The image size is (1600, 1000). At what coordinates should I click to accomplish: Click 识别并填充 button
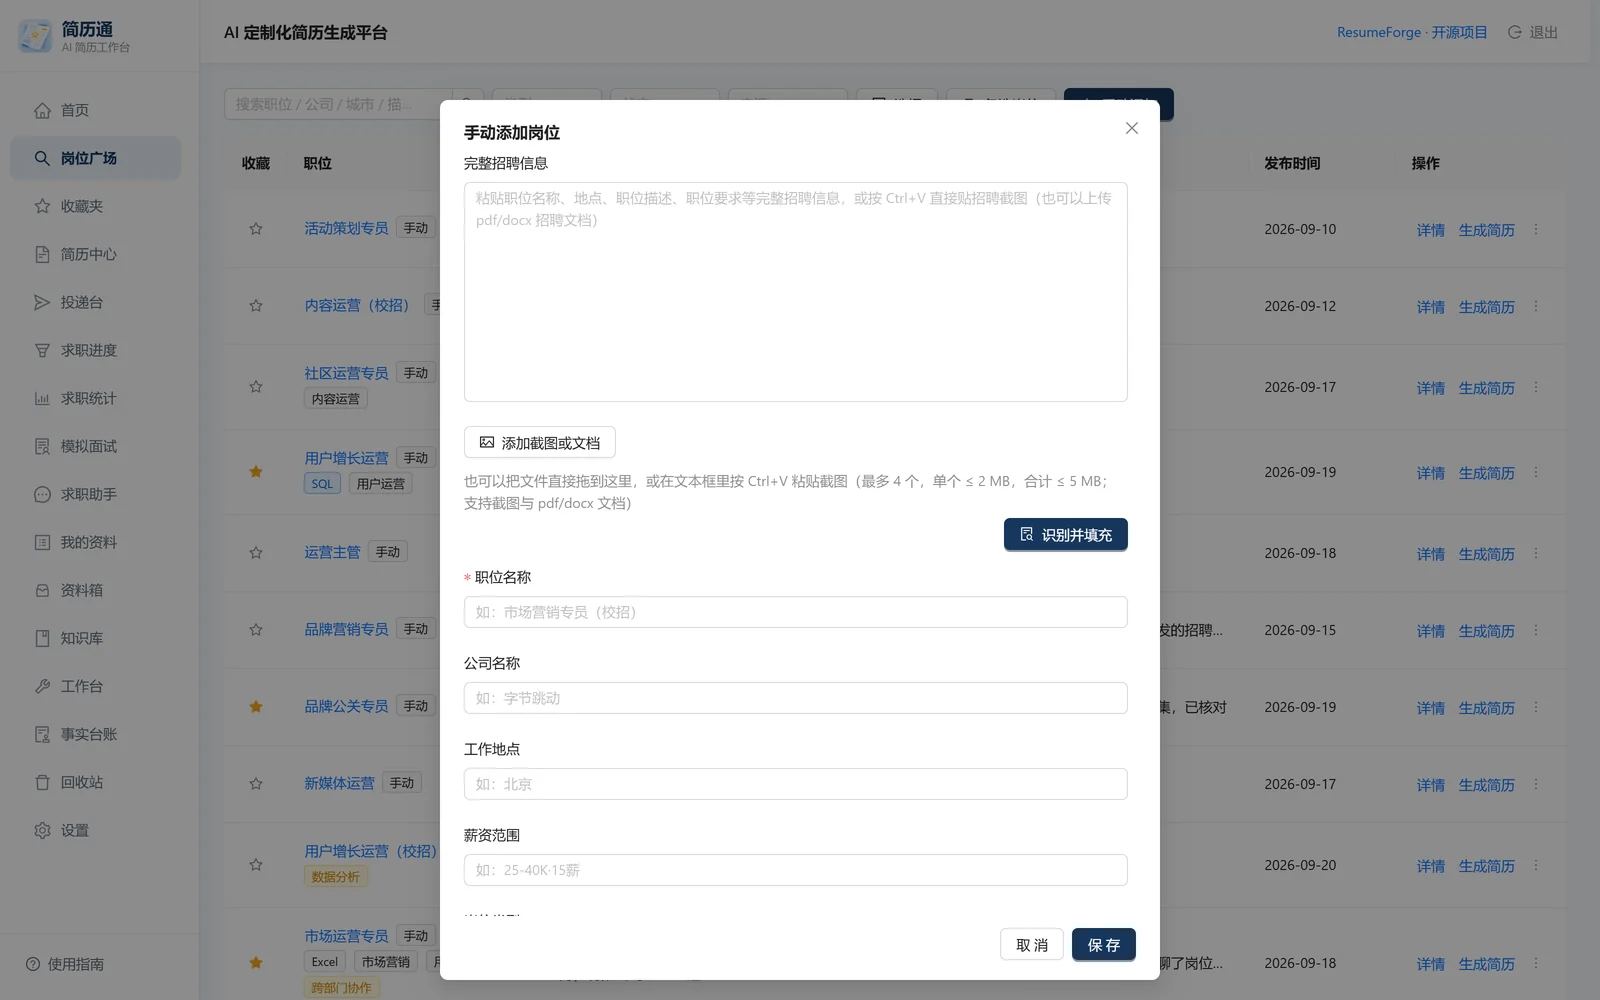pyautogui.click(x=1066, y=534)
